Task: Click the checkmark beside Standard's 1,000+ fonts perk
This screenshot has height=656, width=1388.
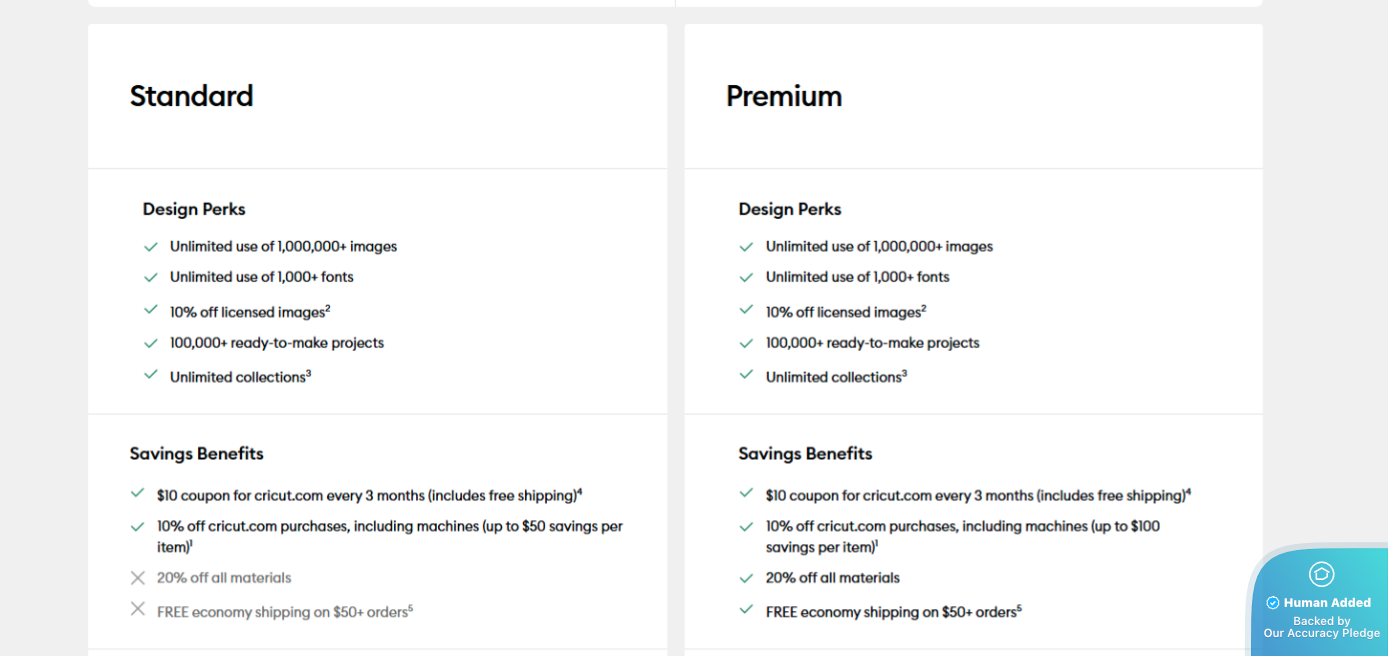Action: pyautogui.click(x=151, y=277)
